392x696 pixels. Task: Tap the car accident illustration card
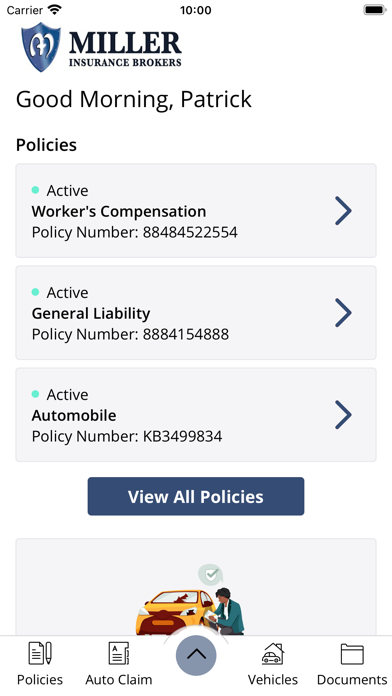(196, 587)
